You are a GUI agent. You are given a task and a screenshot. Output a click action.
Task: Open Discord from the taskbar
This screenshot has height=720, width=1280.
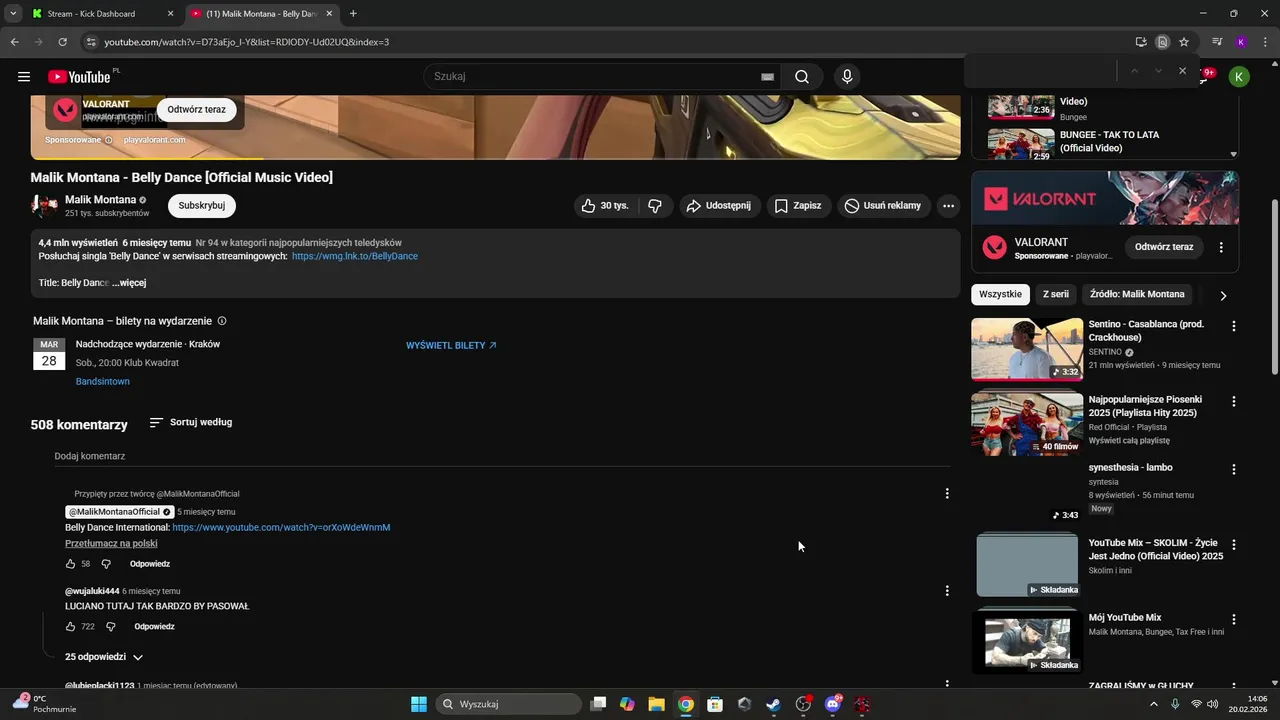(x=832, y=704)
